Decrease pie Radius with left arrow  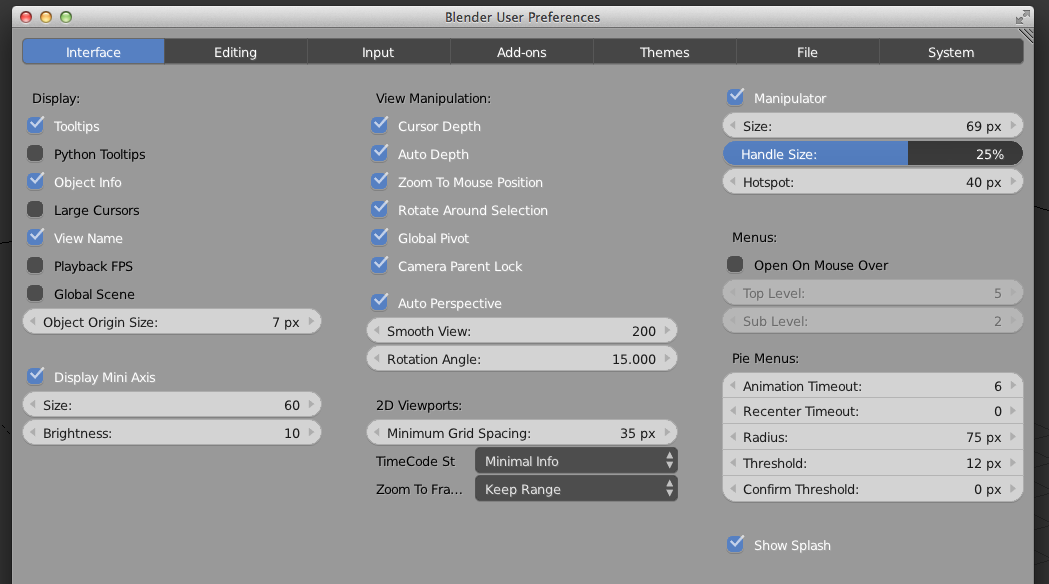click(732, 437)
